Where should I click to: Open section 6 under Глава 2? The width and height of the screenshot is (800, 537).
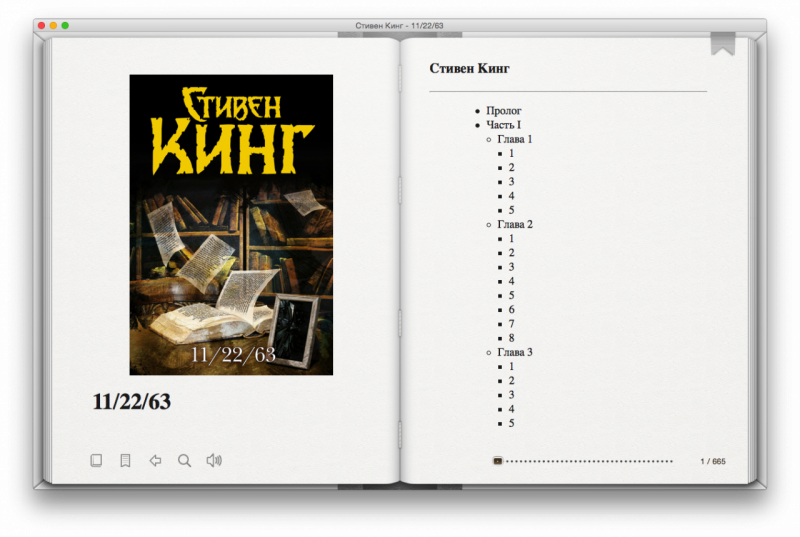(511, 310)
